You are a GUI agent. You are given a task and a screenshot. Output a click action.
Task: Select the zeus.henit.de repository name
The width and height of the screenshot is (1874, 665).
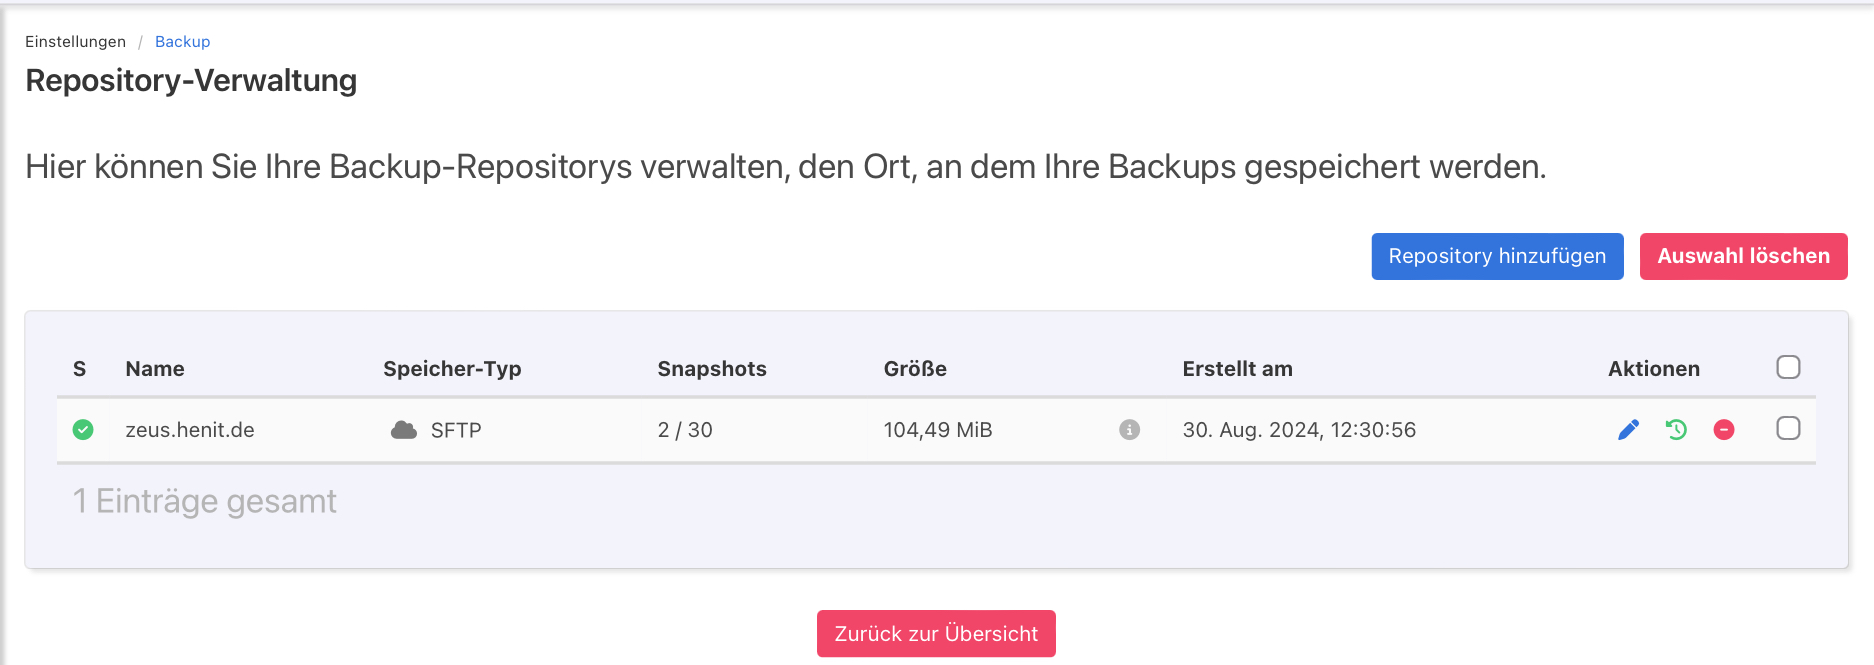coord(190,430)
